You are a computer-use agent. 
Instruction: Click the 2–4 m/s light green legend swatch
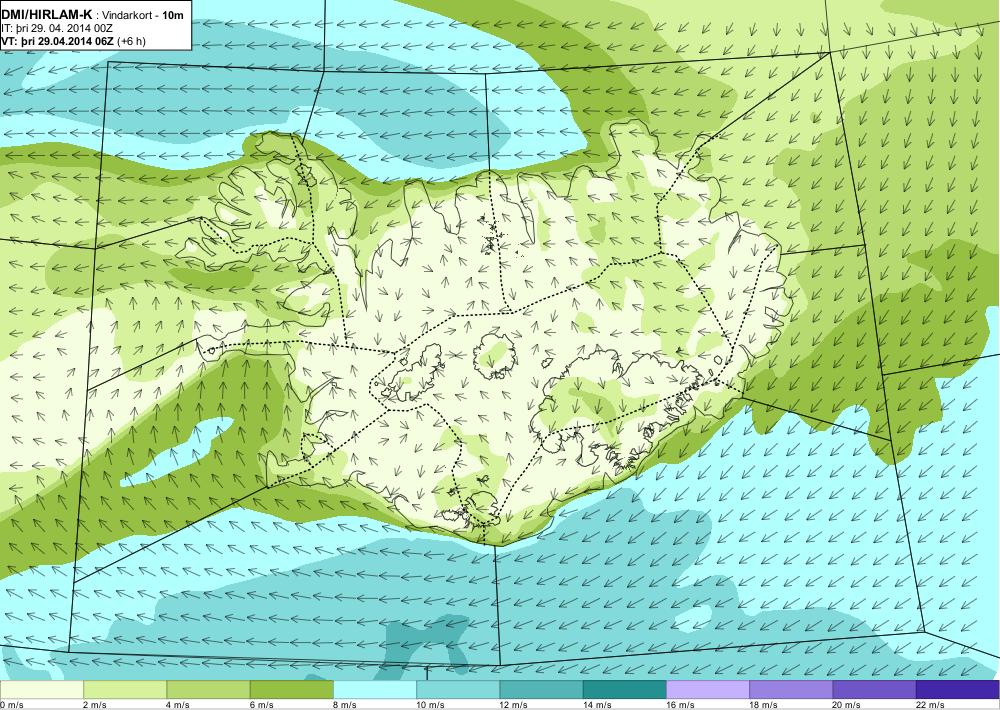tap(125, 690)
